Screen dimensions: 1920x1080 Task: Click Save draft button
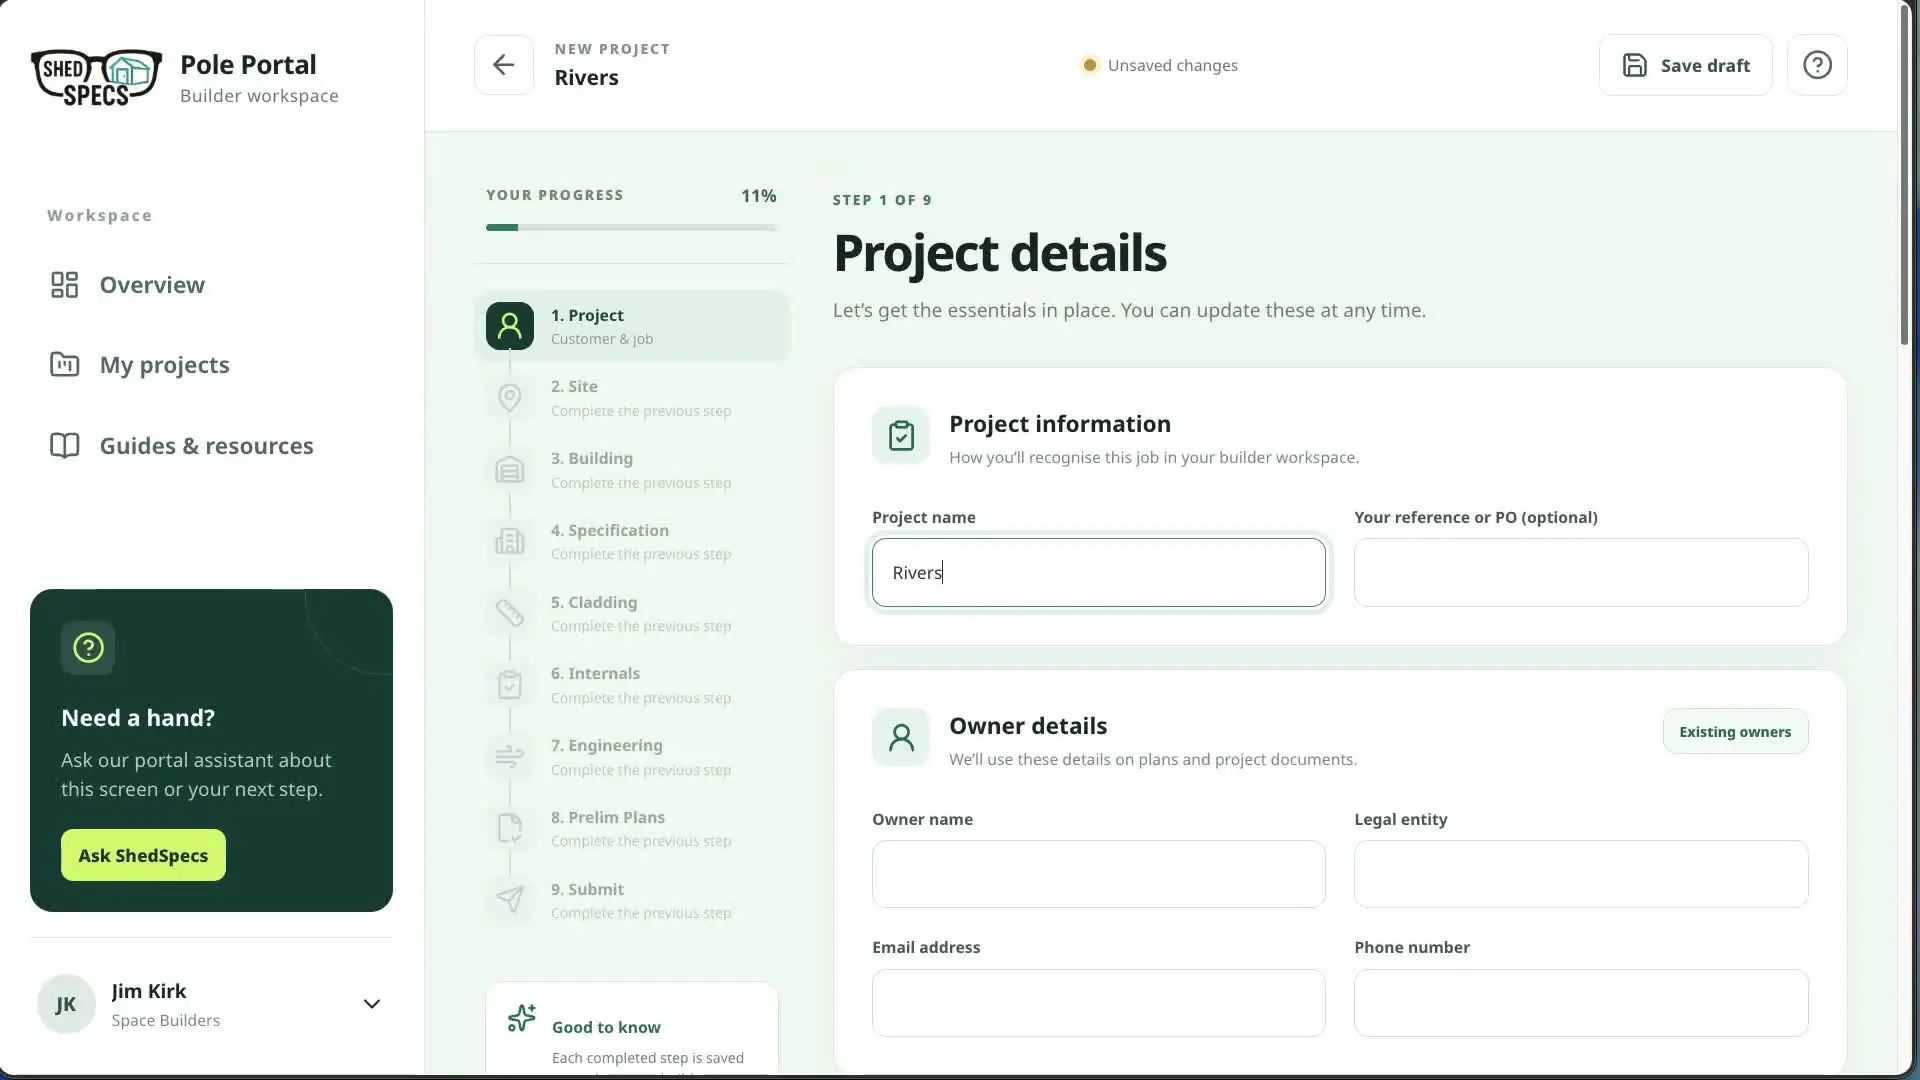[1685, 65]
